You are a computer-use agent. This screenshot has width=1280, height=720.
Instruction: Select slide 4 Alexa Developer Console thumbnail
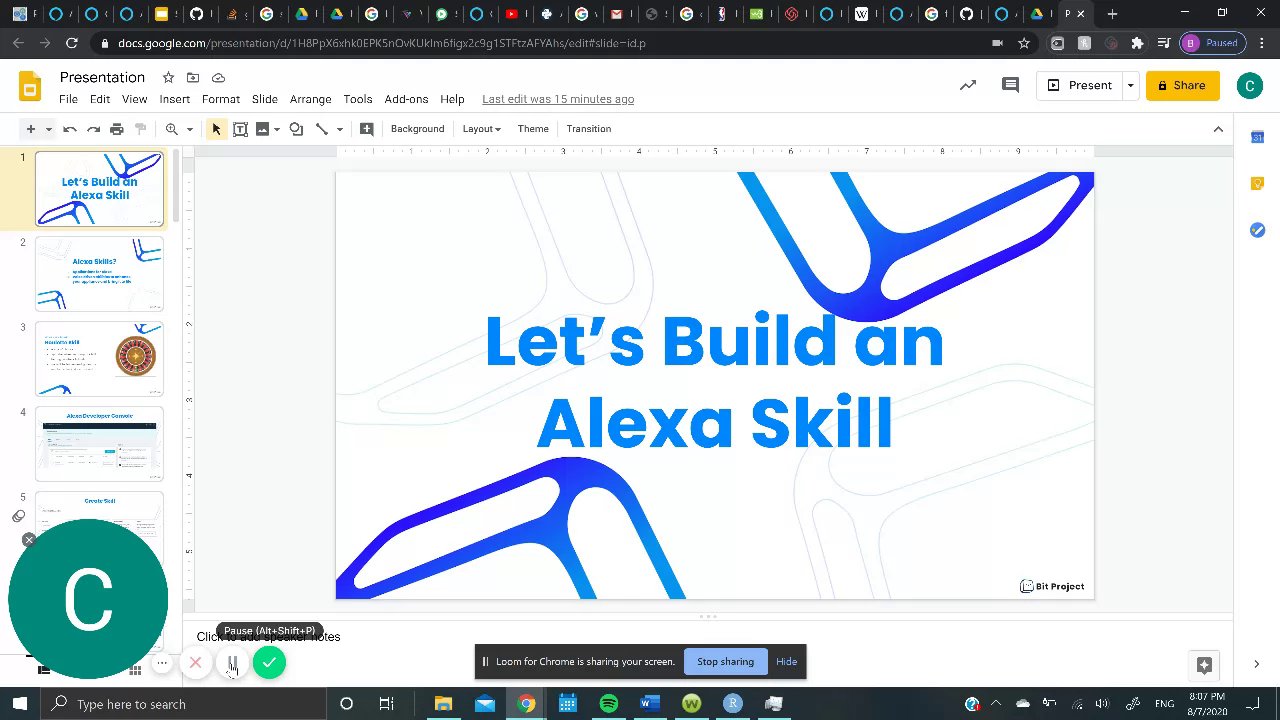tap(99, 443)
